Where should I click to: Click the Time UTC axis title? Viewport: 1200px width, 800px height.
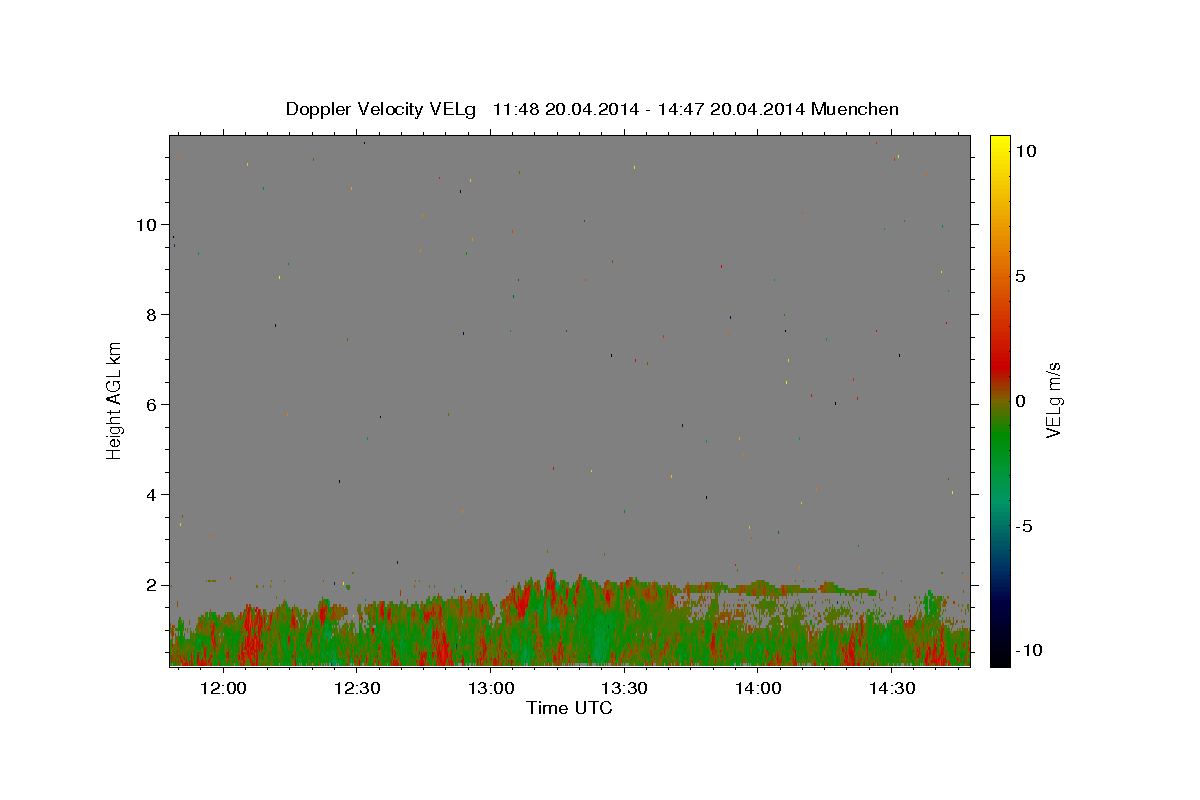(x=569, y=708)
